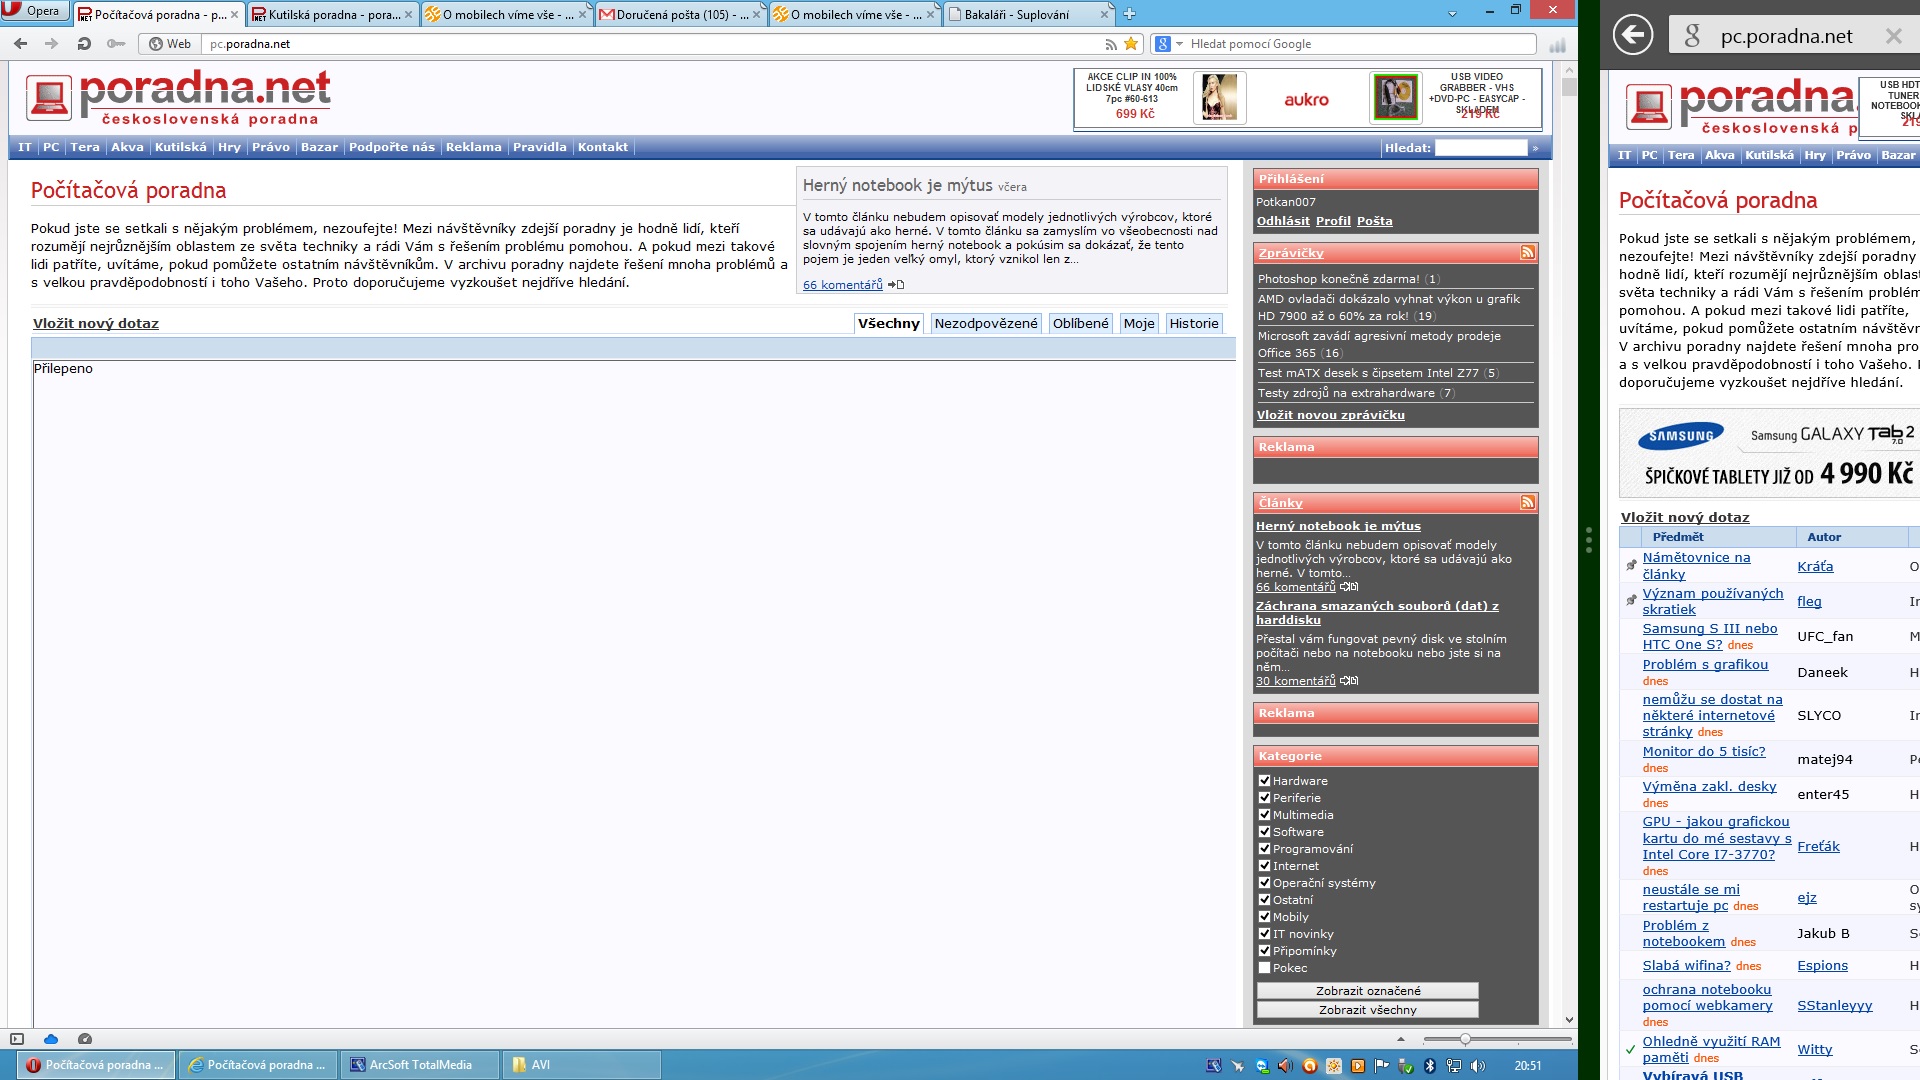1920x1080 pixels.
Task: Click the RSS feed icon in the address bar
Action: pyautogui.click(x=1110, y=44)
